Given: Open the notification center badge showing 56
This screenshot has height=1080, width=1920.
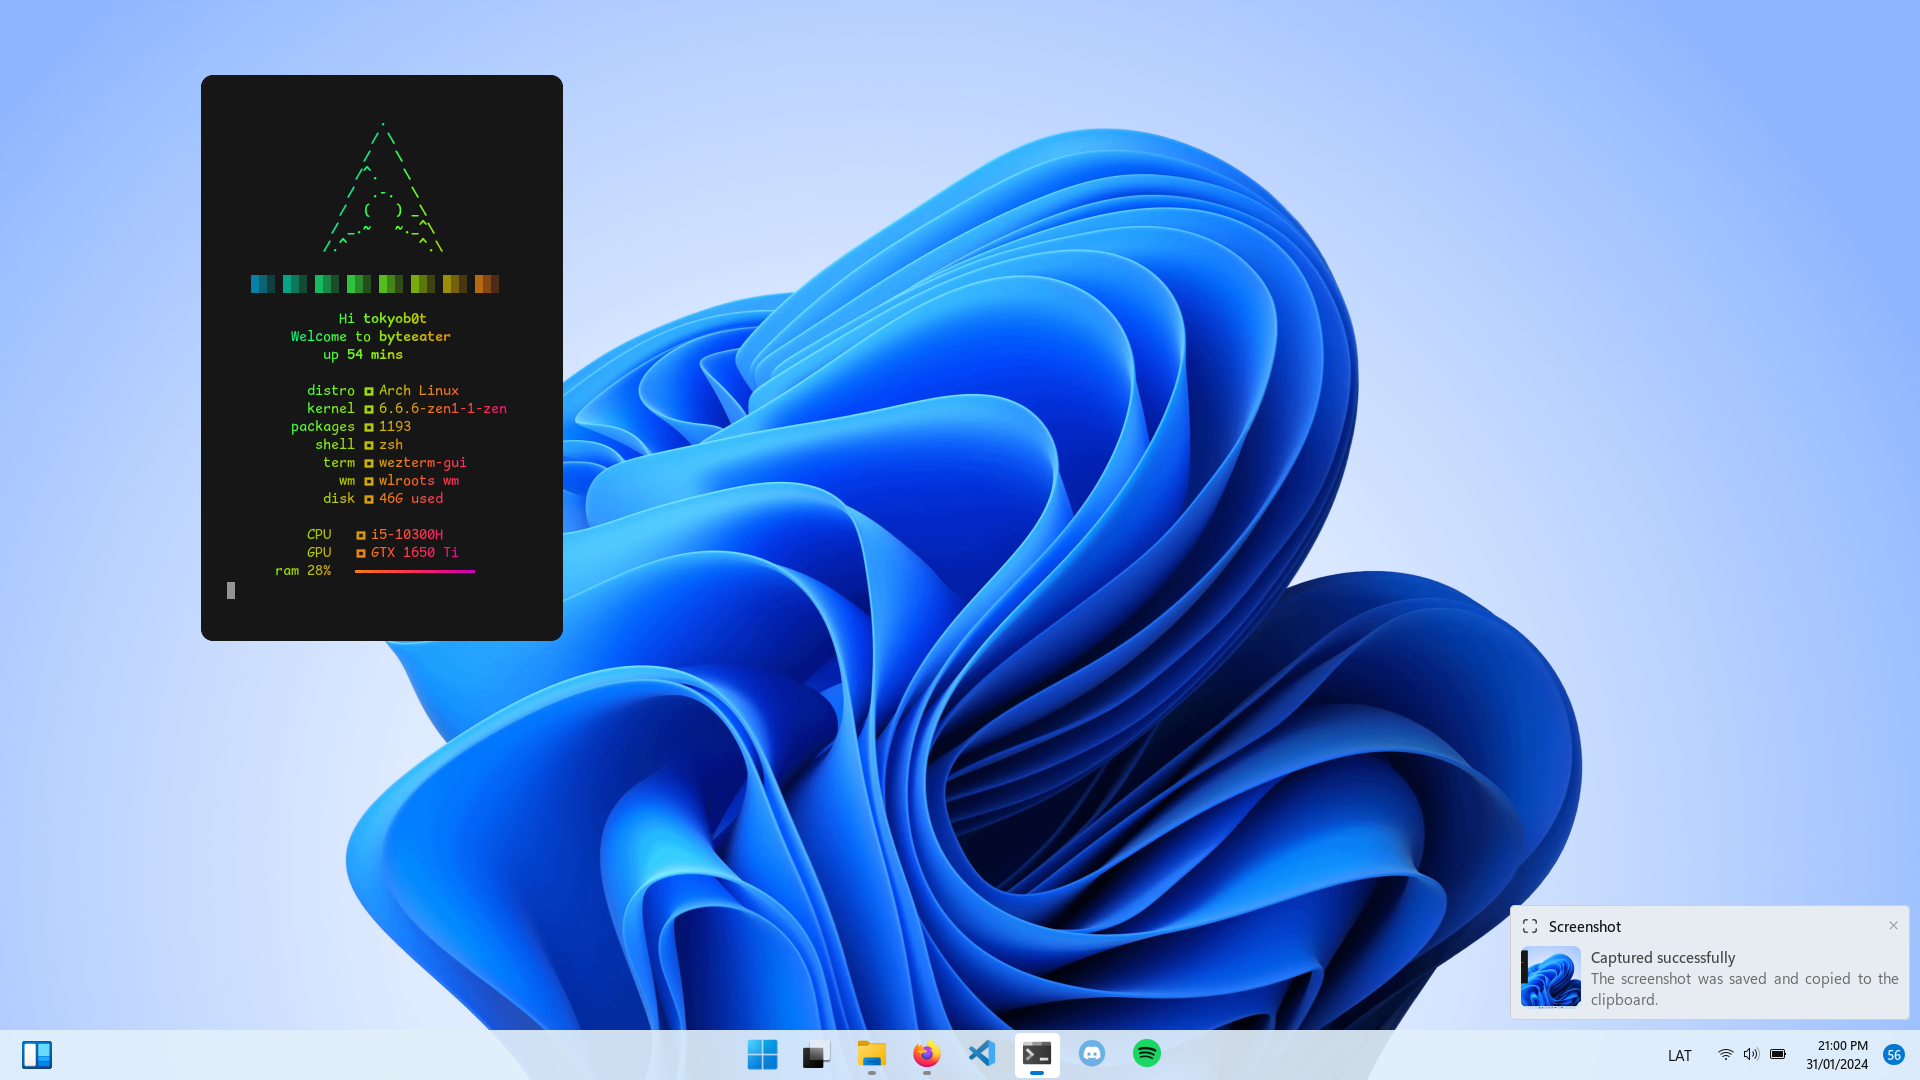Looking at the screenshot, I should point(1894,1055).
